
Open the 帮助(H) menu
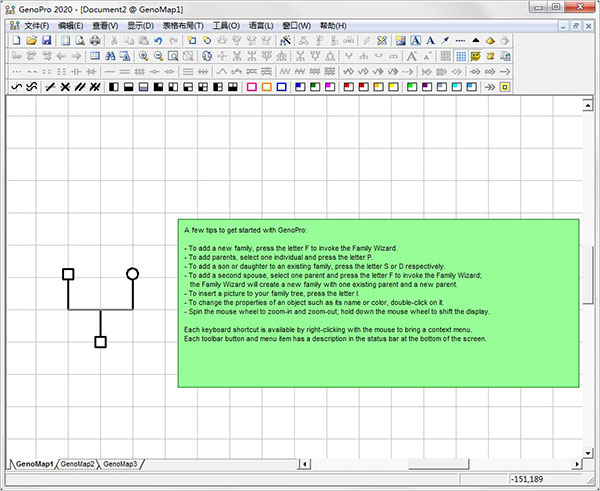coord(334,25)
